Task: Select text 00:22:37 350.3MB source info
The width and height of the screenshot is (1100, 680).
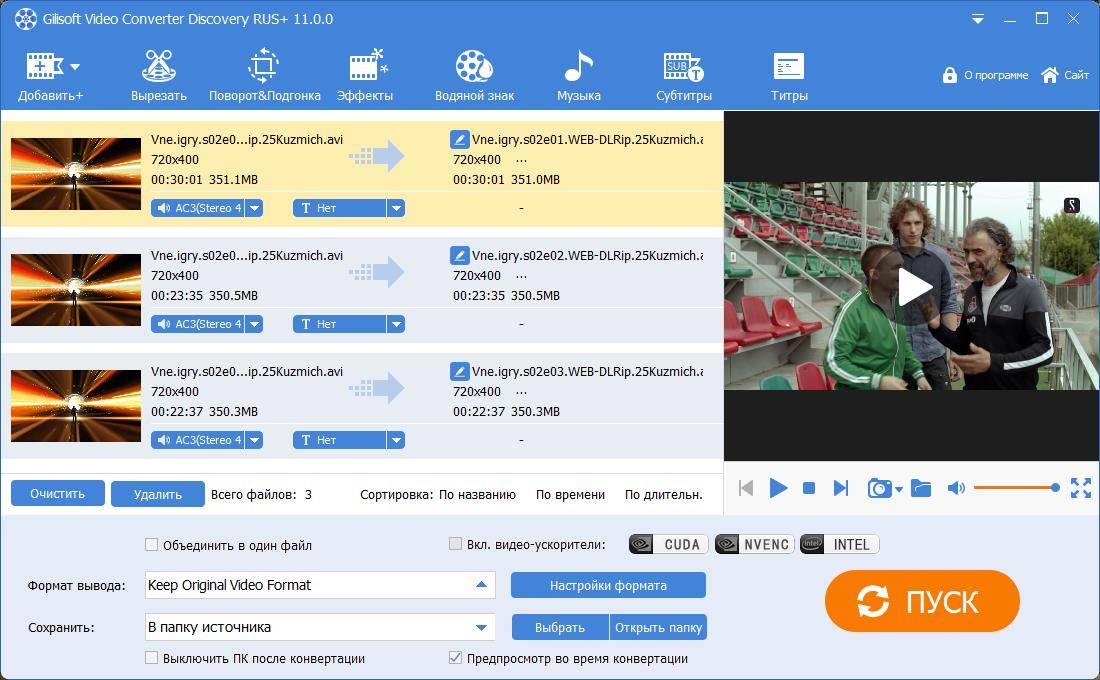Action: click(204, 411)
